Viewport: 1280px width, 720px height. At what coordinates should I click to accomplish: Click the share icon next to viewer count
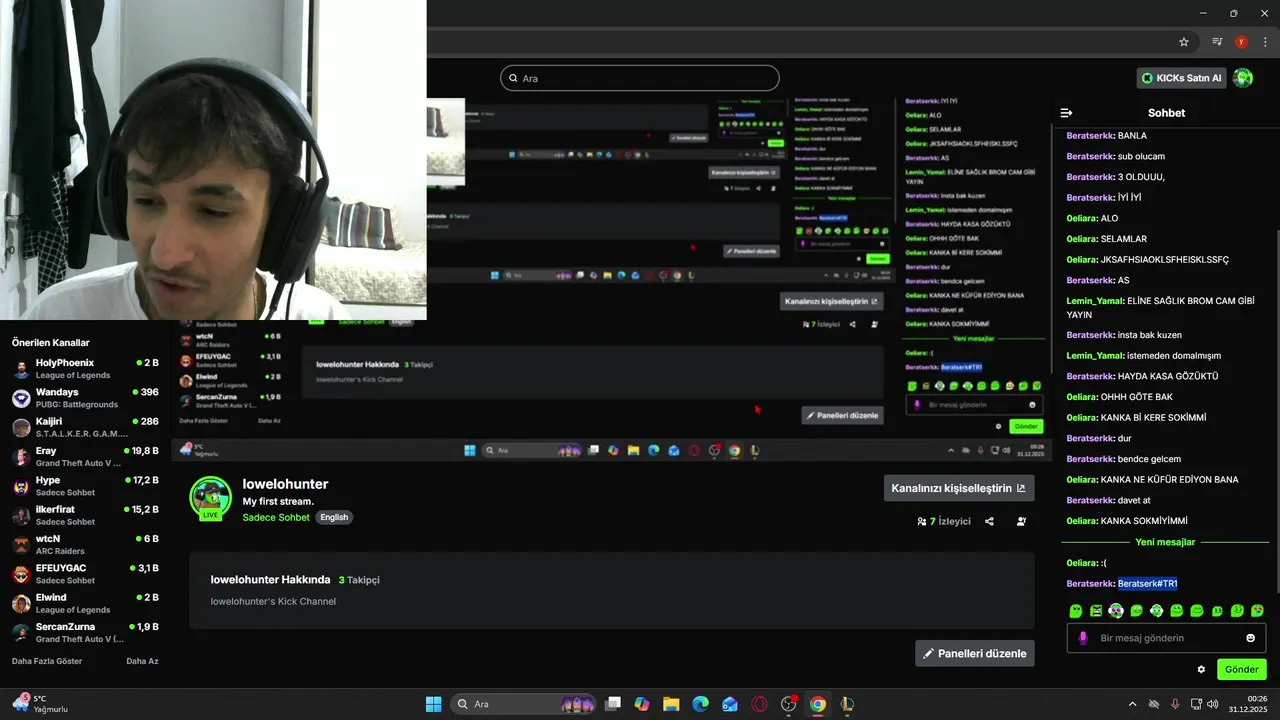tap(989, 521)
